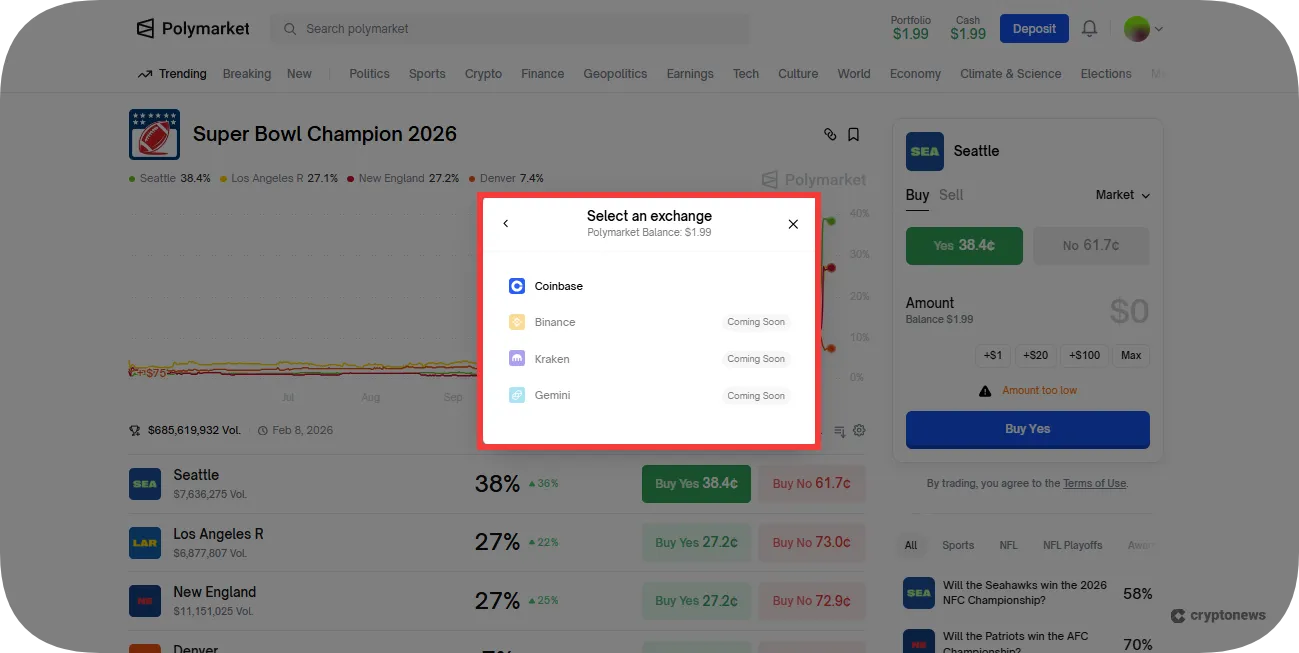Open the Terms of Use link

pyautogui.click(x=1094, y=483)
